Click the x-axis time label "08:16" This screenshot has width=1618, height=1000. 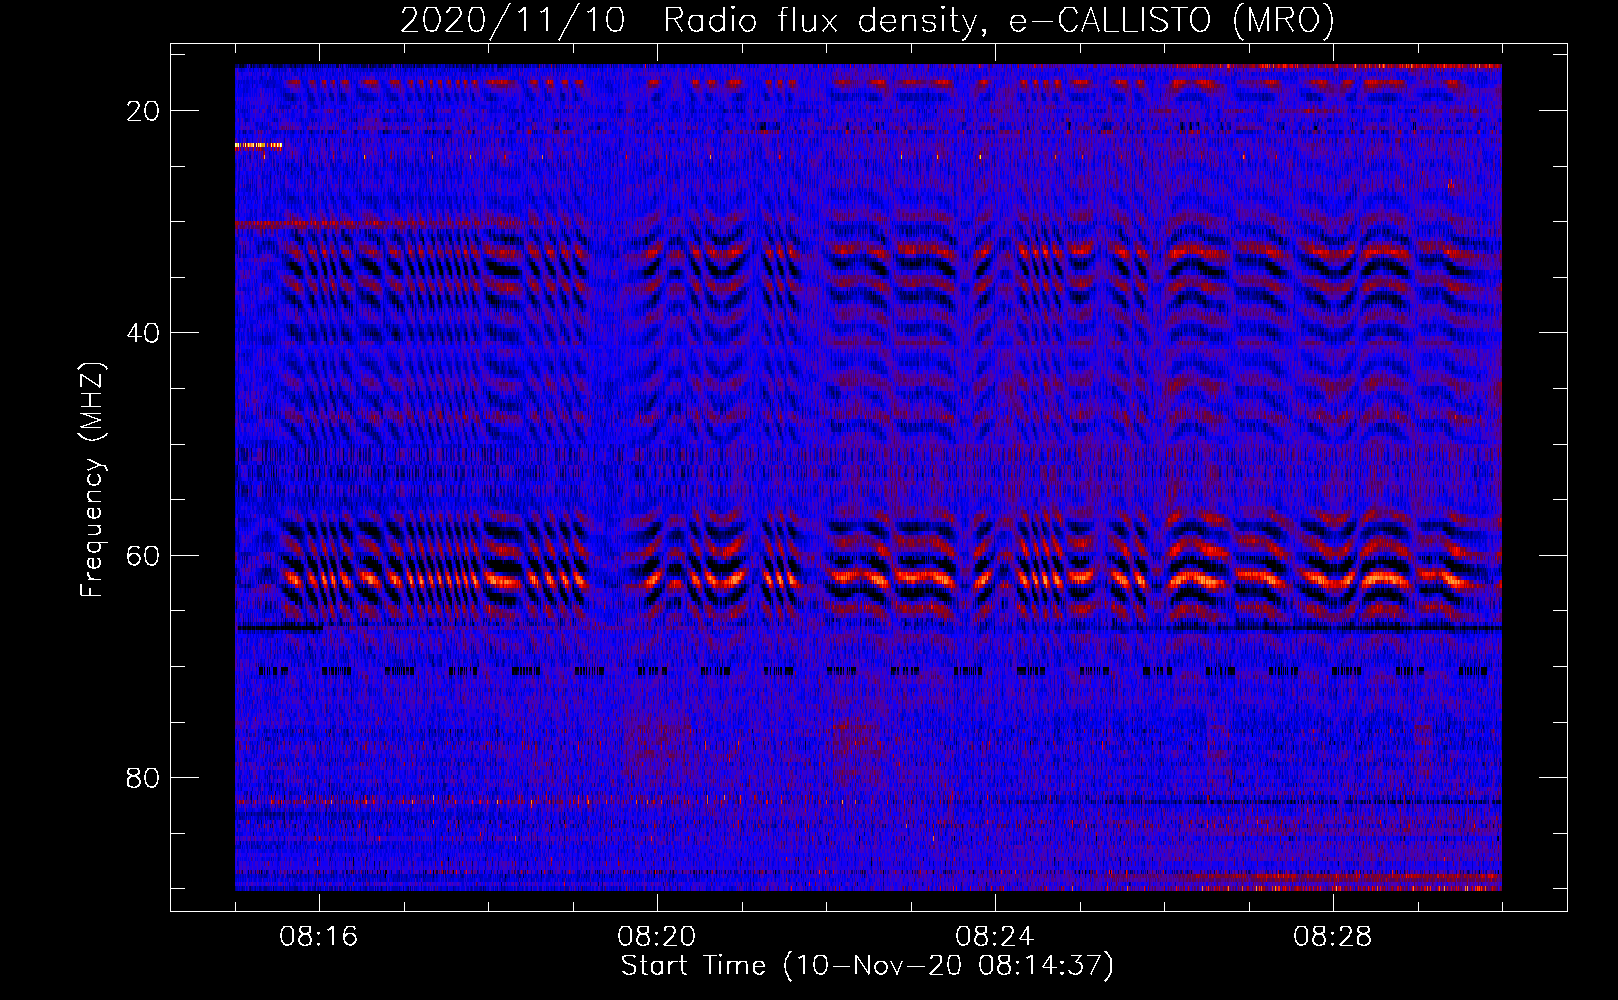tap(319, 936)
